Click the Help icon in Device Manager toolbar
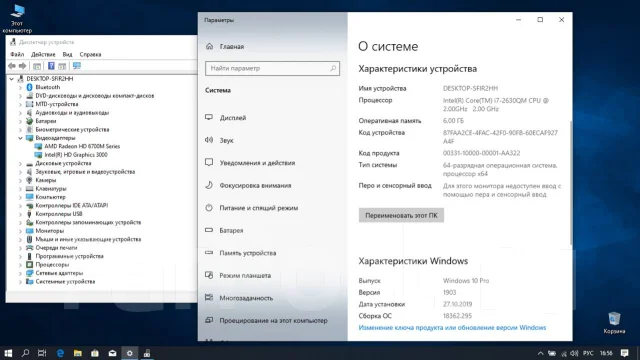The image size is (640, 360). click(51, 66)
